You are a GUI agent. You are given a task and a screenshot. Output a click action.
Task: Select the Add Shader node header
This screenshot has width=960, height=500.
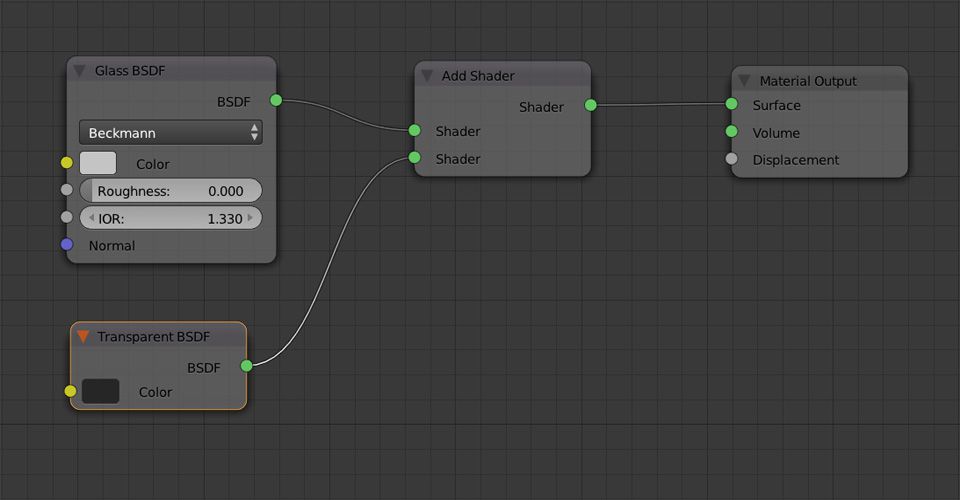[503, 75]
